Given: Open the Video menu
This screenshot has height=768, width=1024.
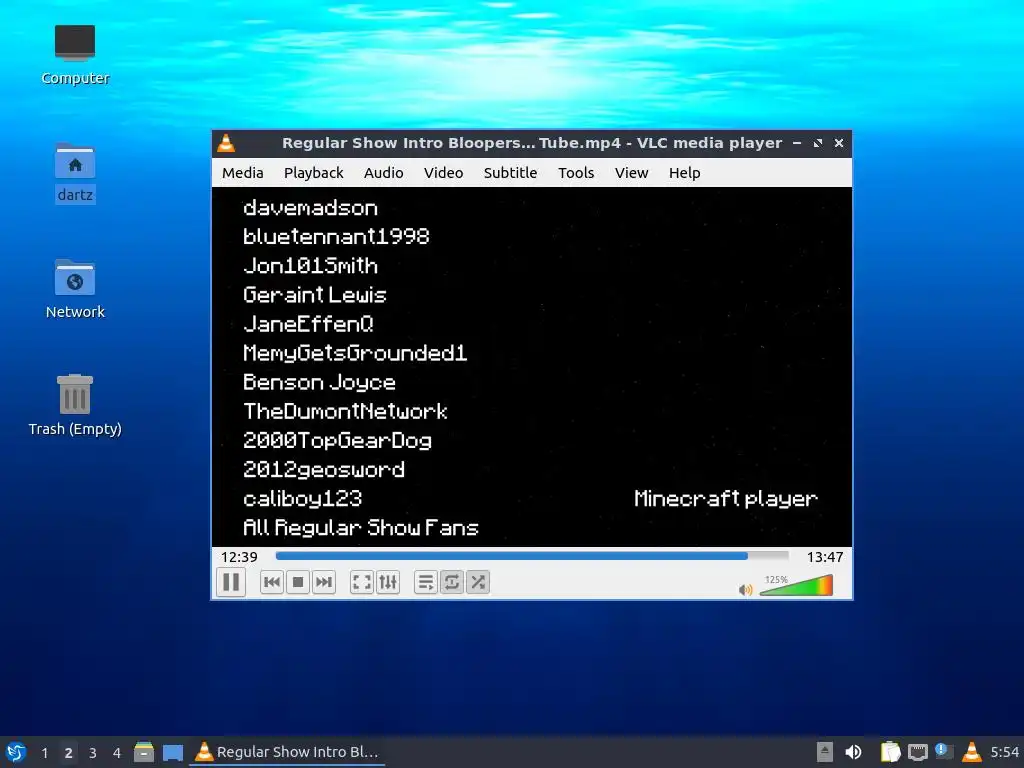Looking at the screenshot, I should pos(443,173).
